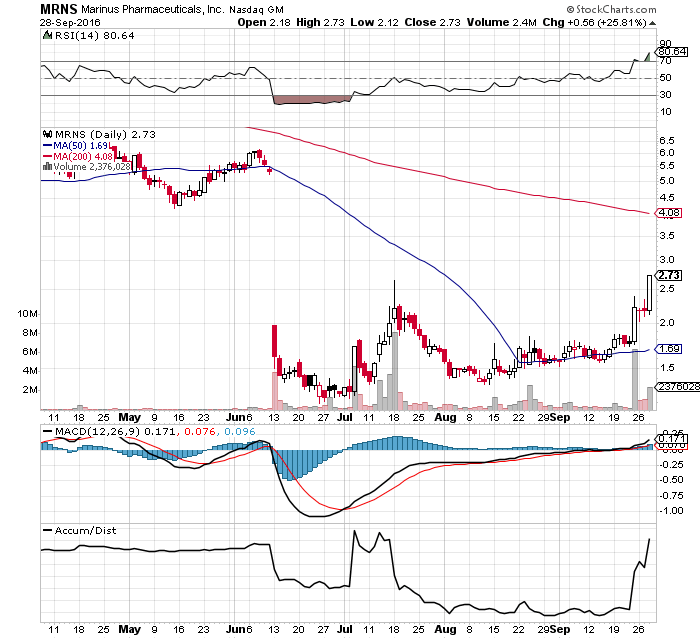Click the 1.69 blue price tag on axis
This screenshot has width=700, height=639.
pos(669,349)
